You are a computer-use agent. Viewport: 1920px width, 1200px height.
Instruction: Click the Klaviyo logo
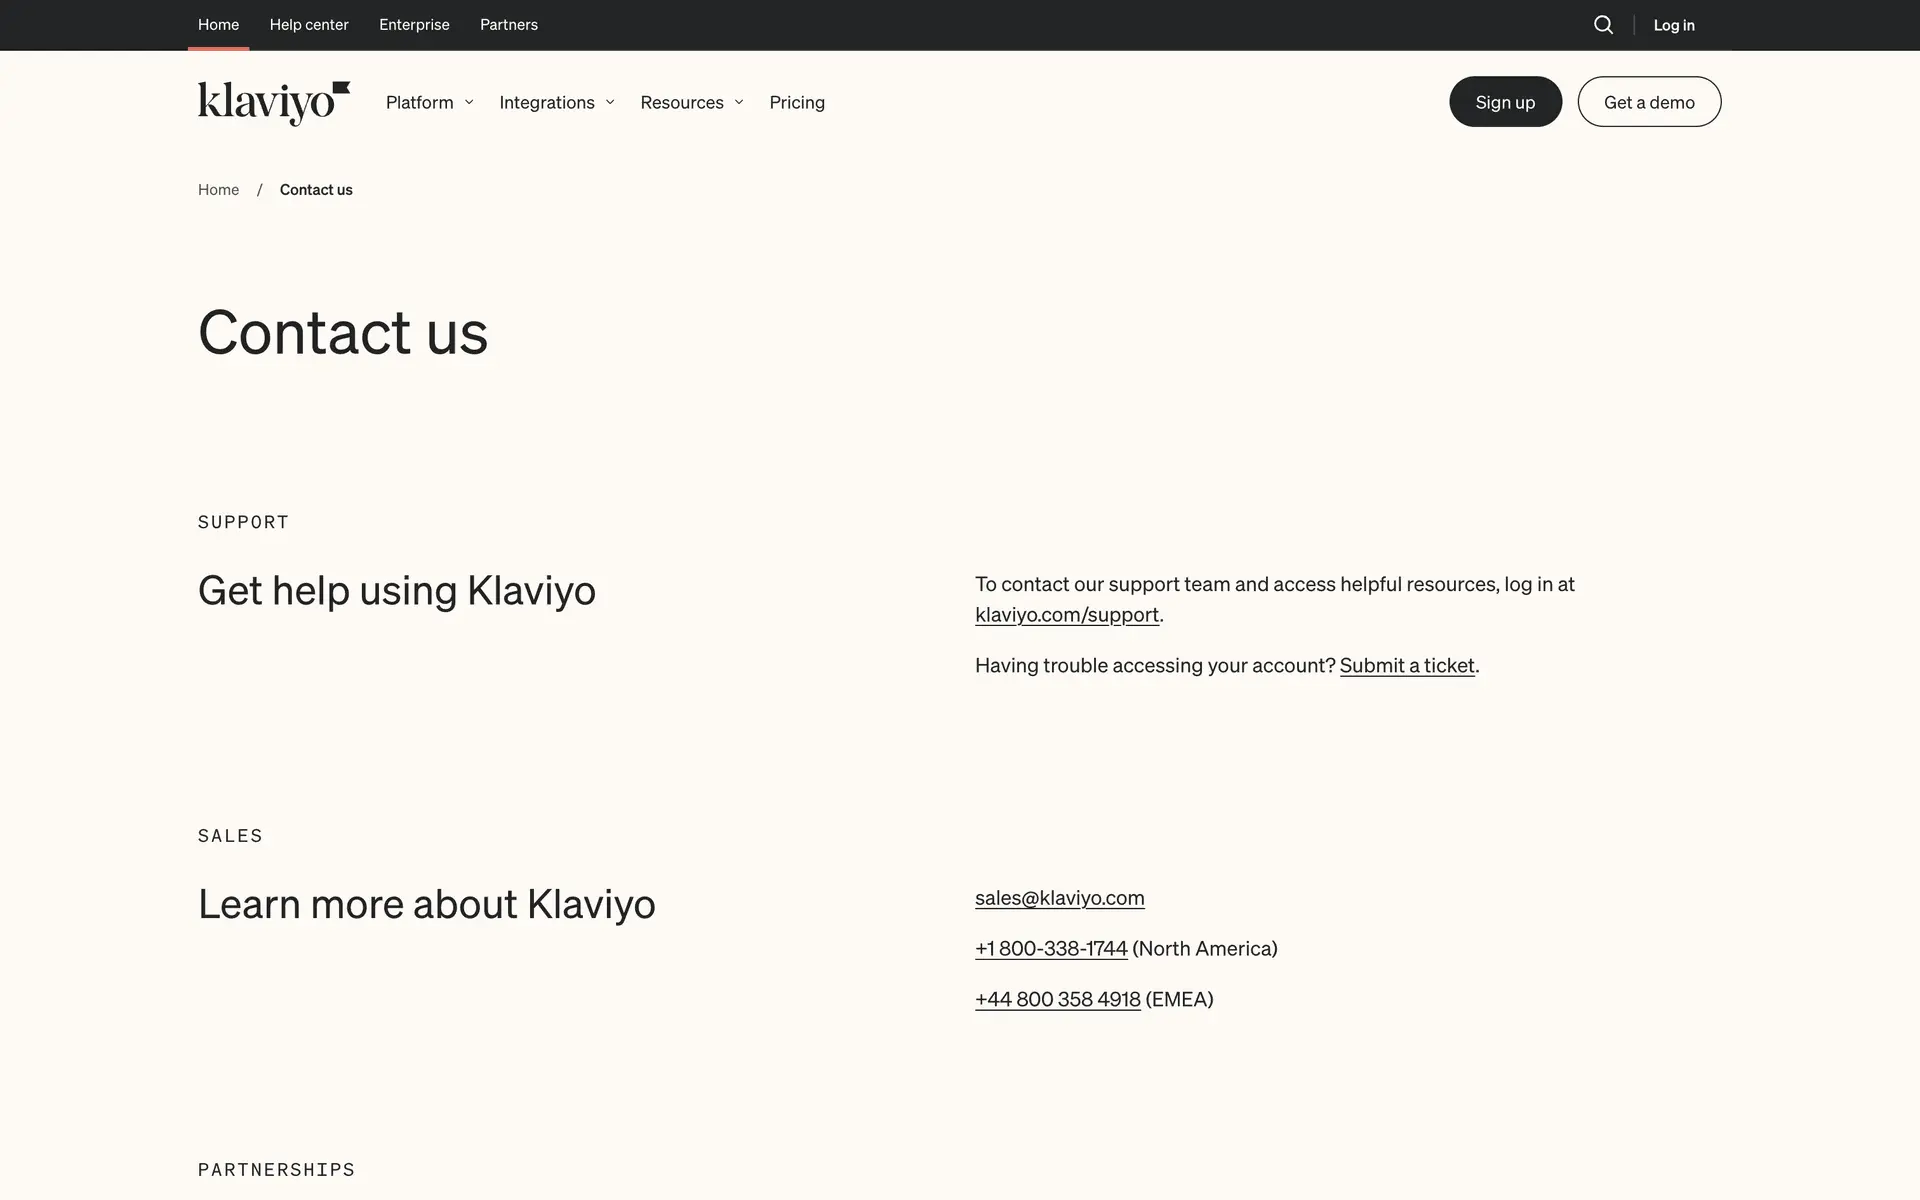[273, 102]
